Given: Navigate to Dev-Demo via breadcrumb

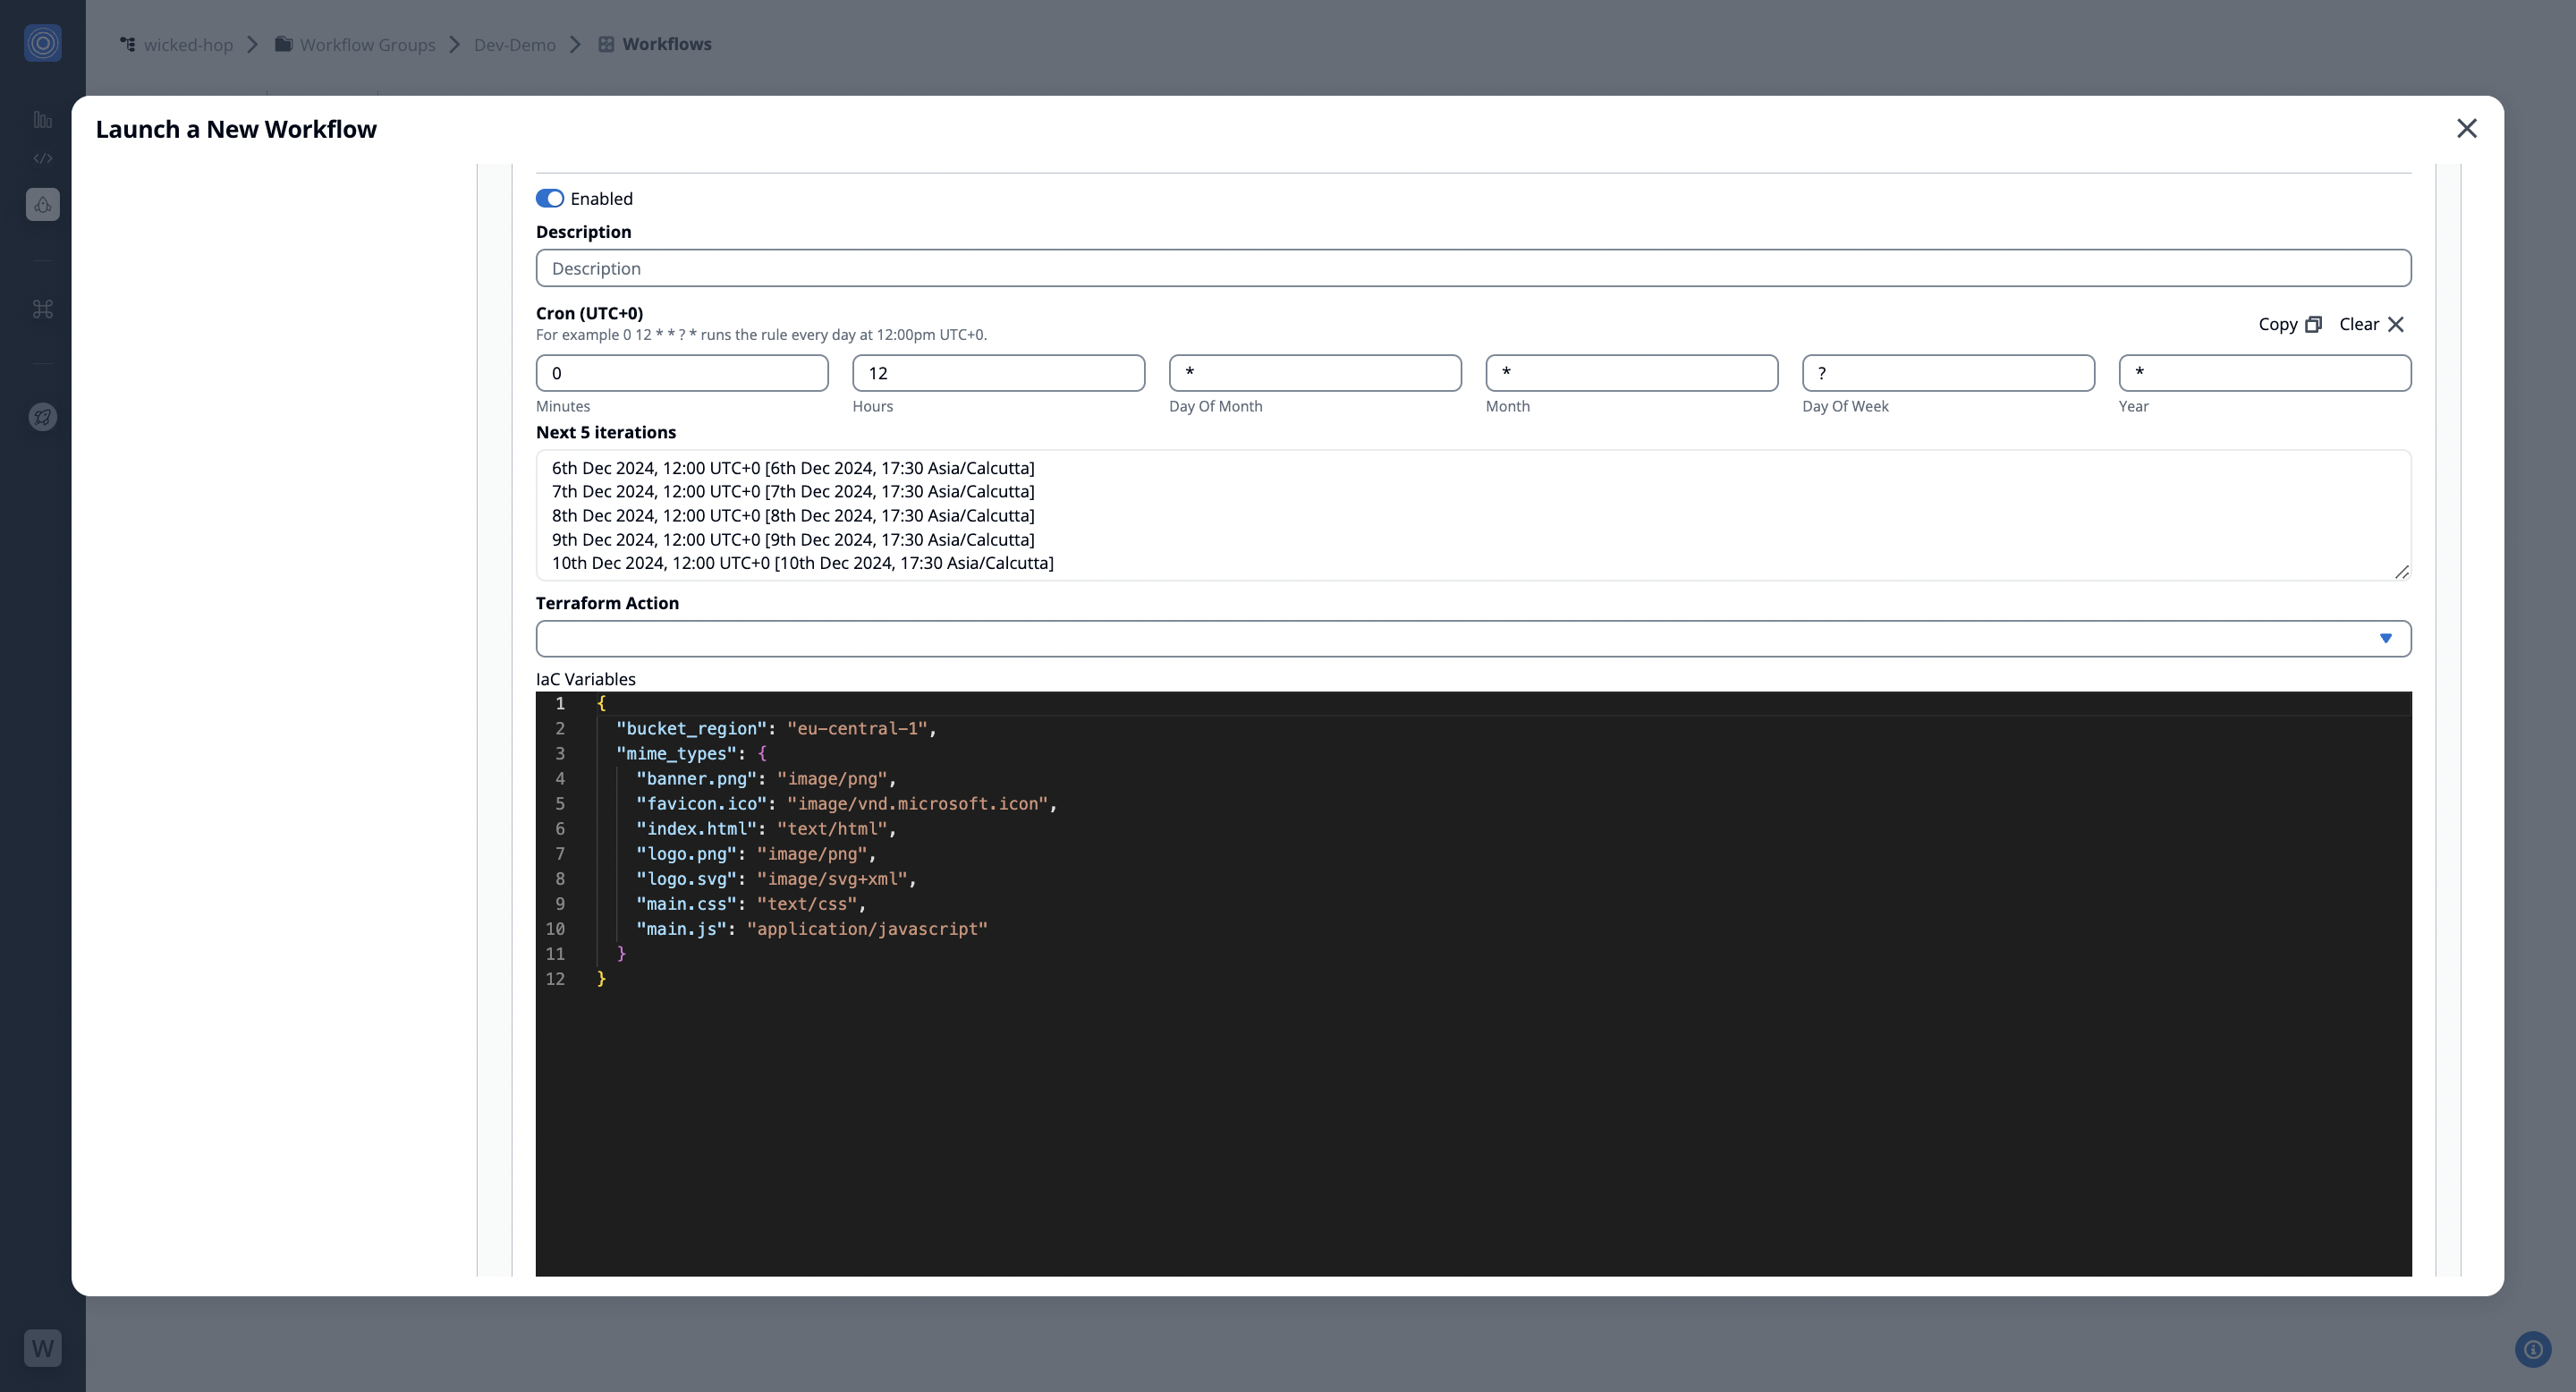Looking at the screenshot, I should tap(513, 44).
